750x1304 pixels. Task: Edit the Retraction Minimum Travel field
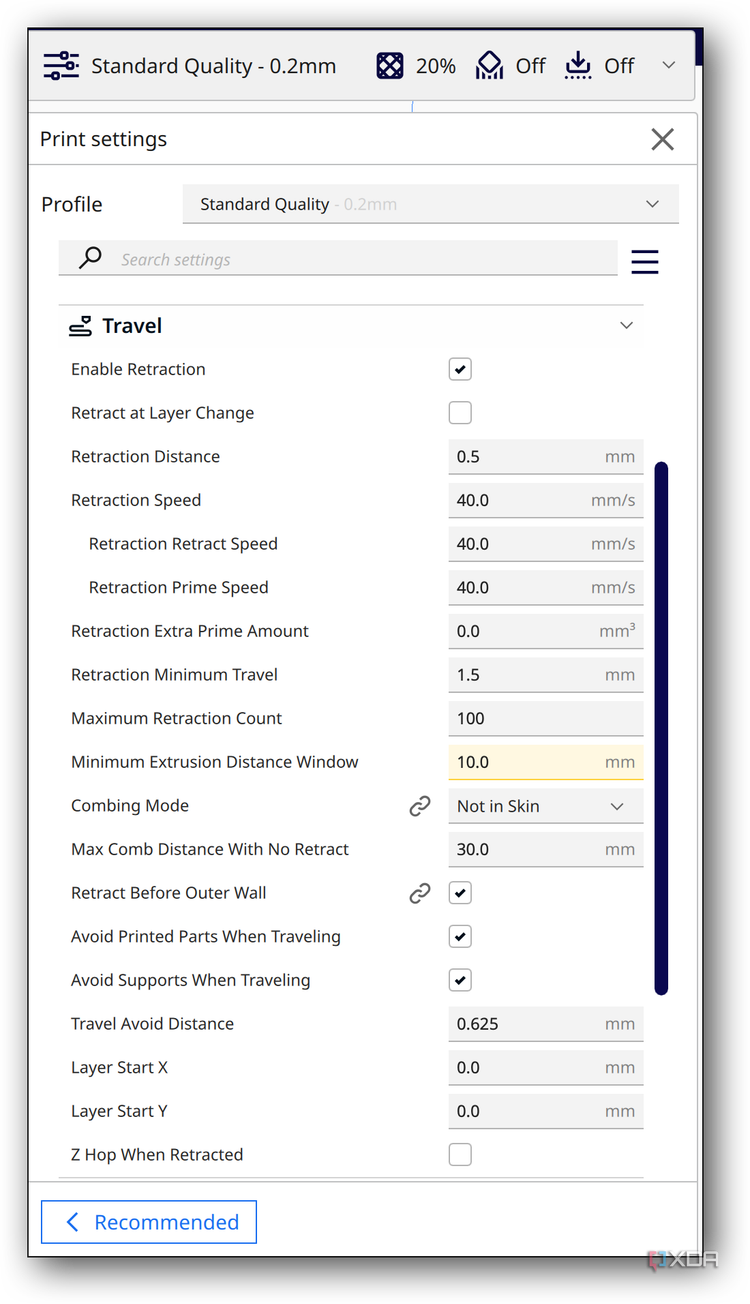coord(546,675)
